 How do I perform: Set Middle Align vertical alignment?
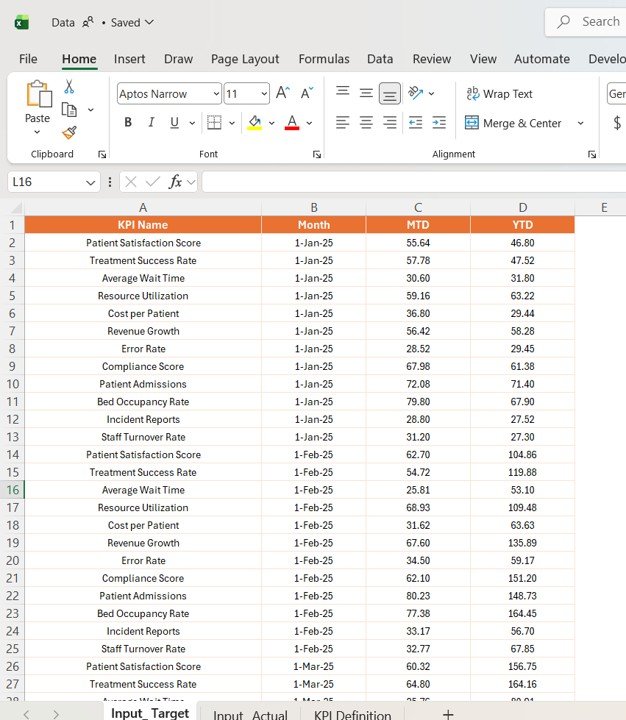coord(366,93)
